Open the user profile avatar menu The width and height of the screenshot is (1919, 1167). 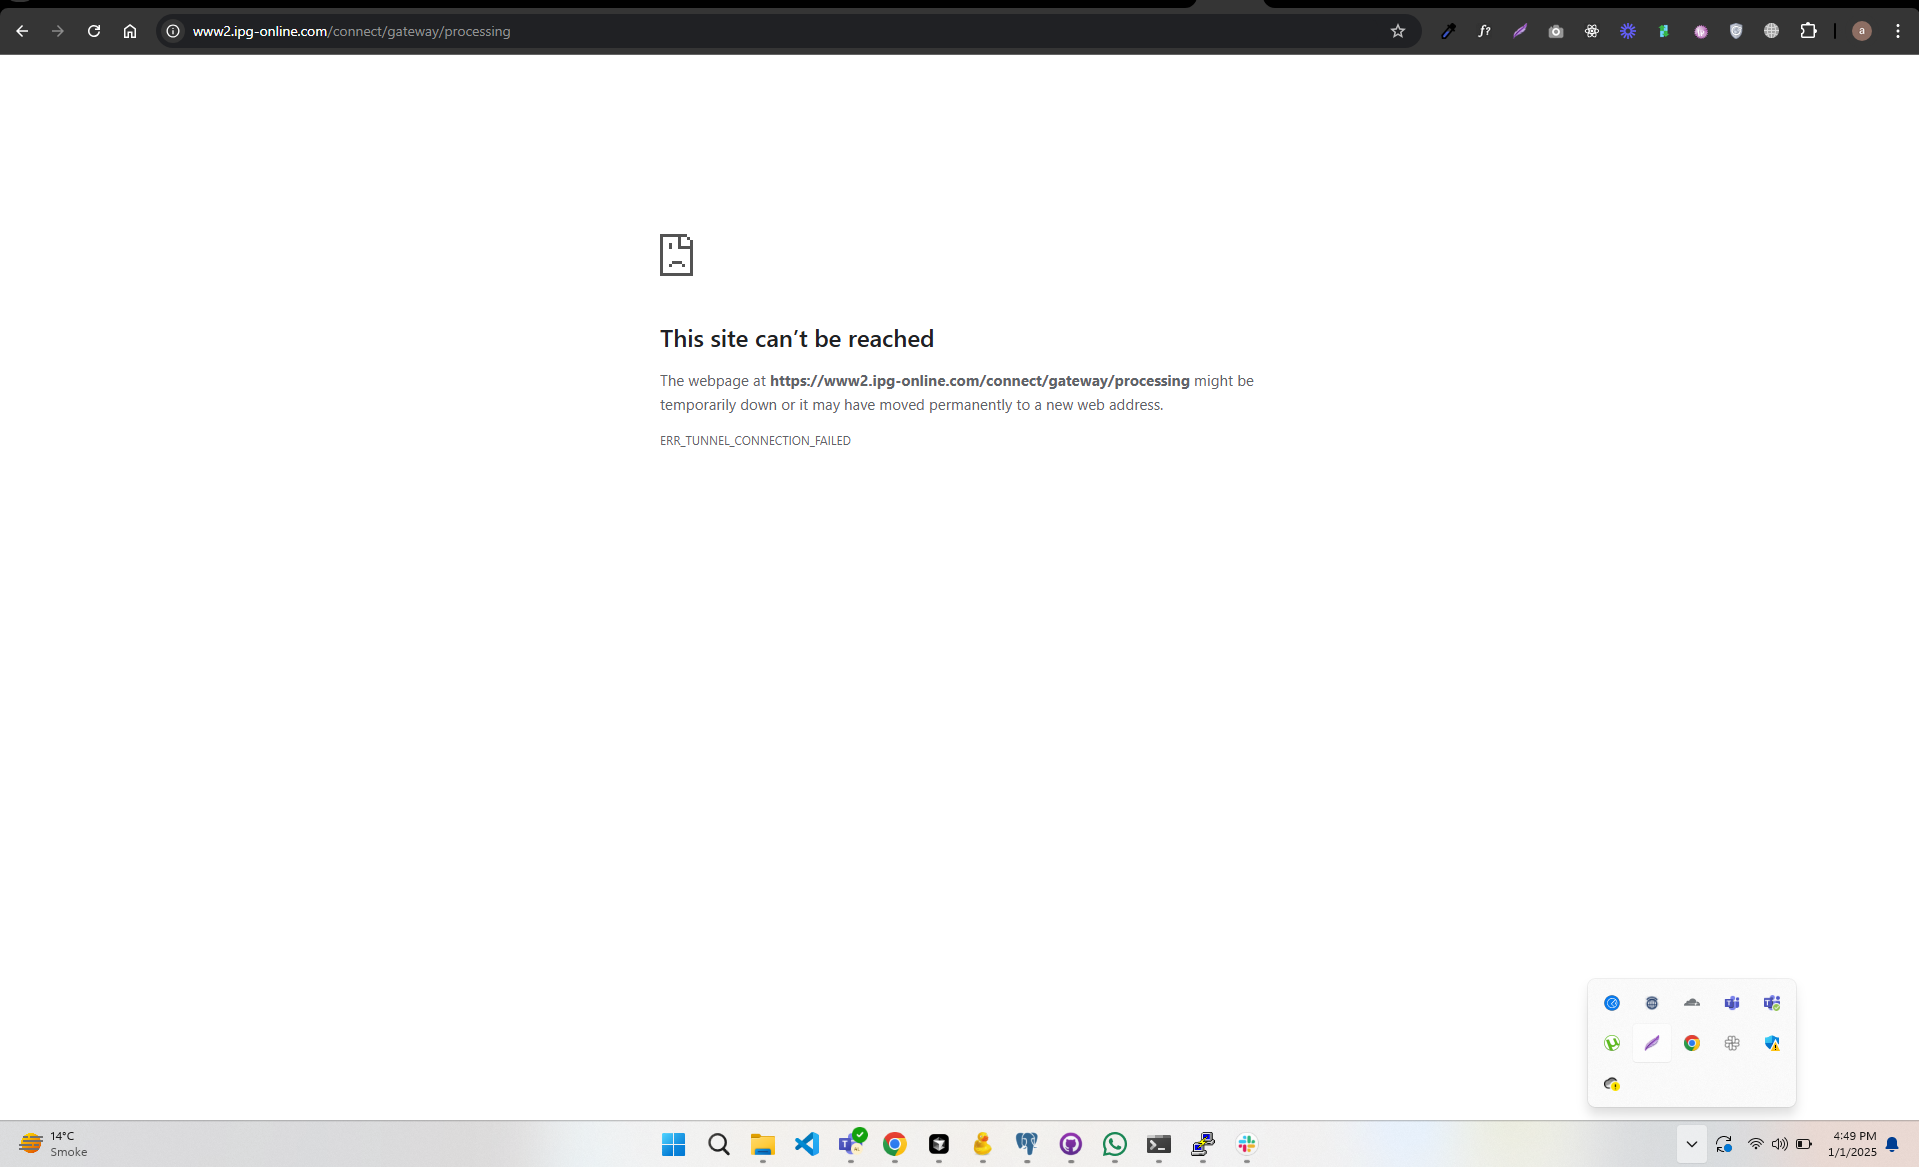pyautogui.click(x=1861, y=31)
